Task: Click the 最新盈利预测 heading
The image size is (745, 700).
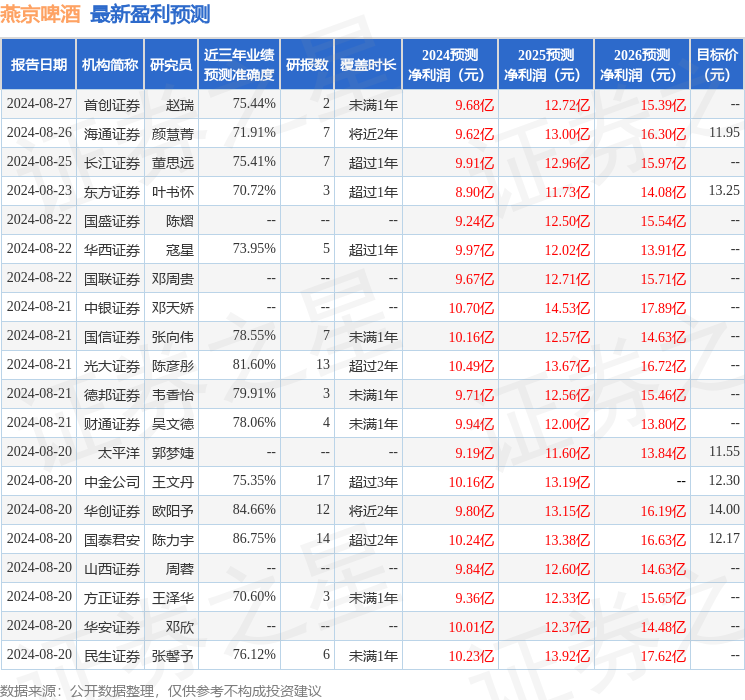Action: (150, 14)
